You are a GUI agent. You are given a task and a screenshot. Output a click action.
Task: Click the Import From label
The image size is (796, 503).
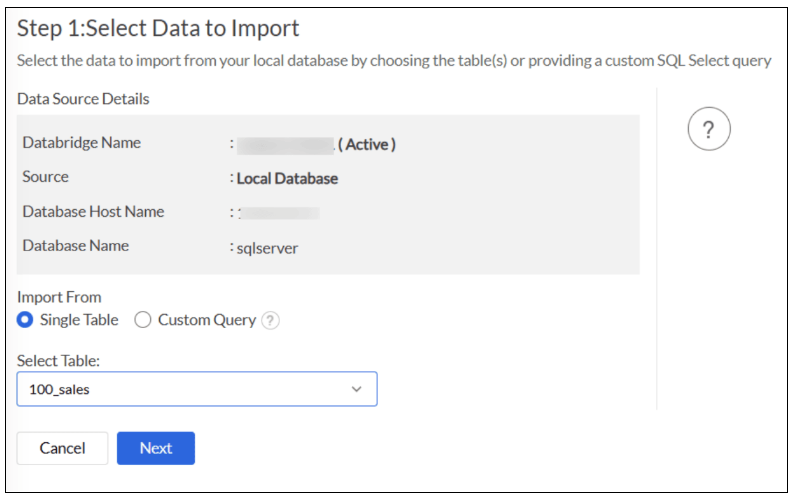(59, 297)
